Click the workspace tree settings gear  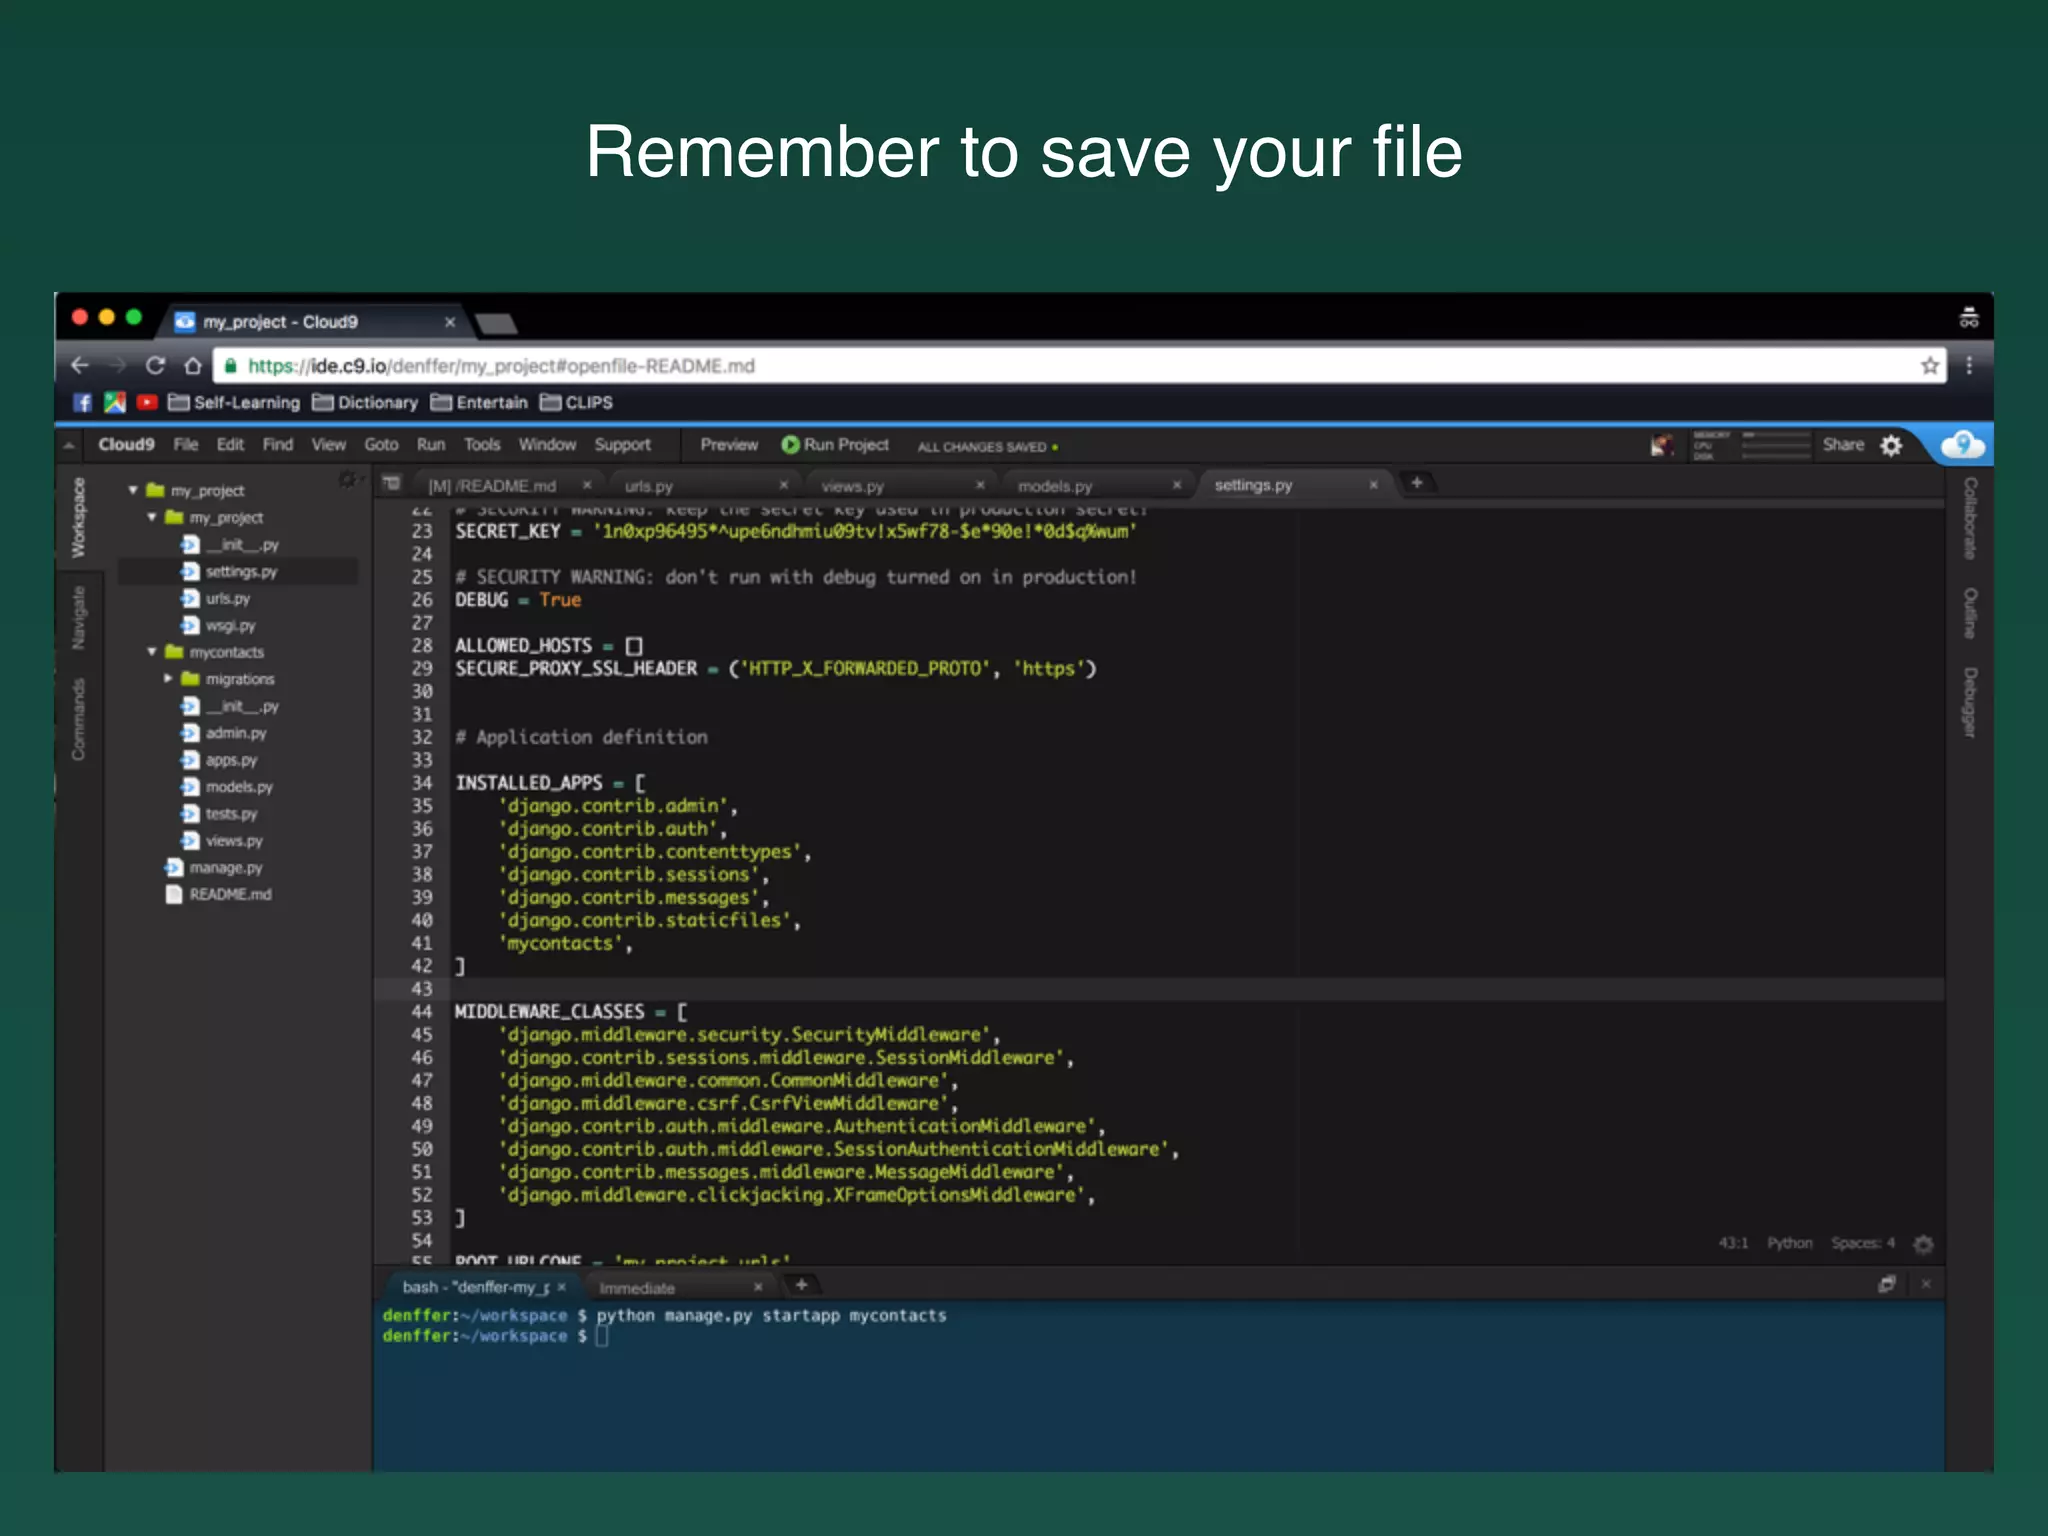[348, 481]
